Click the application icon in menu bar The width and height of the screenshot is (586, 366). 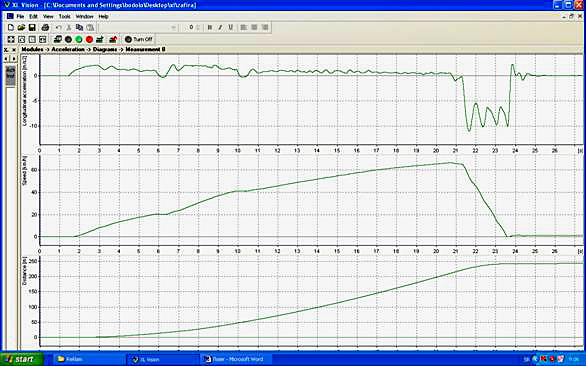(10, 16)
